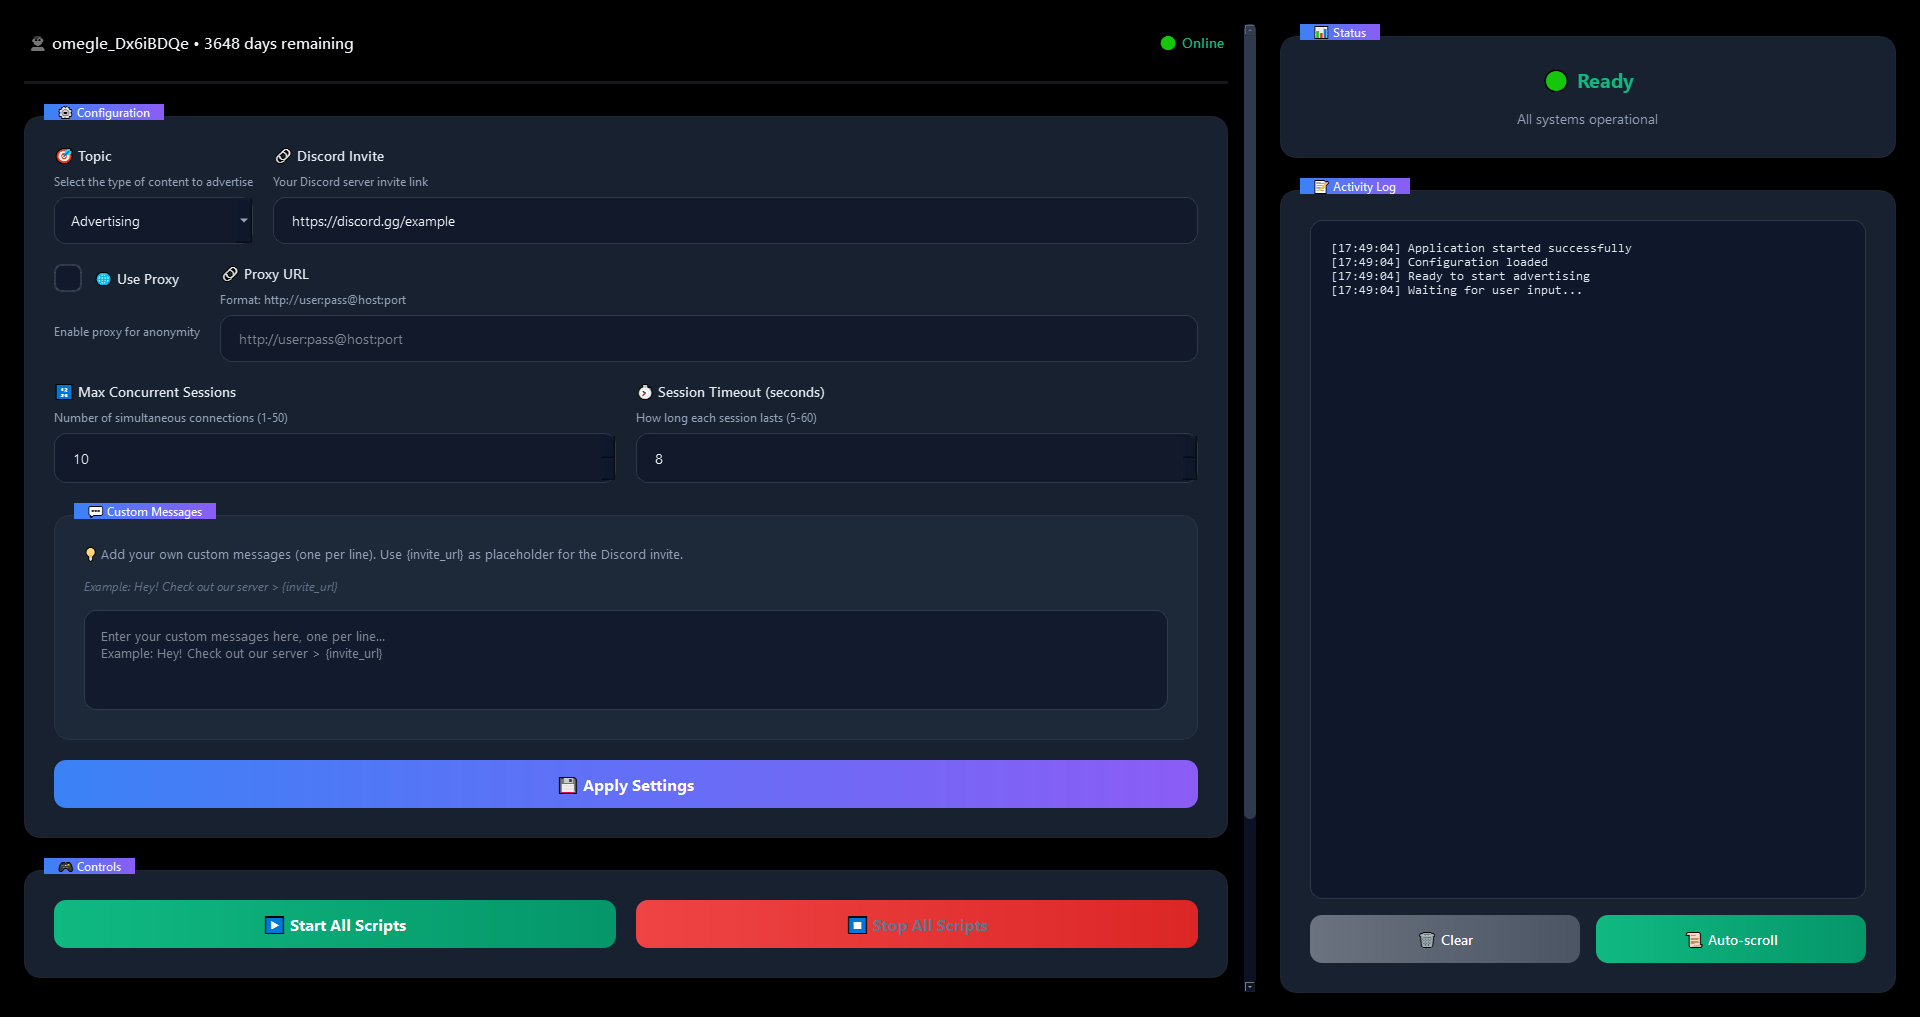
Task: Click Stop All Scripts
Action: [x=916, y=924]
